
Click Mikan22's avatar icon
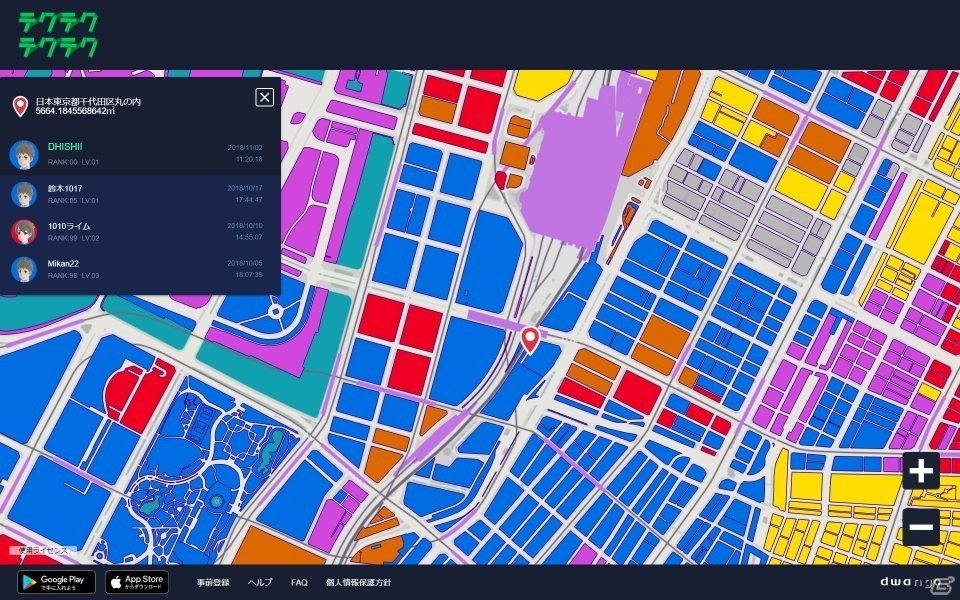pos(24,270)
